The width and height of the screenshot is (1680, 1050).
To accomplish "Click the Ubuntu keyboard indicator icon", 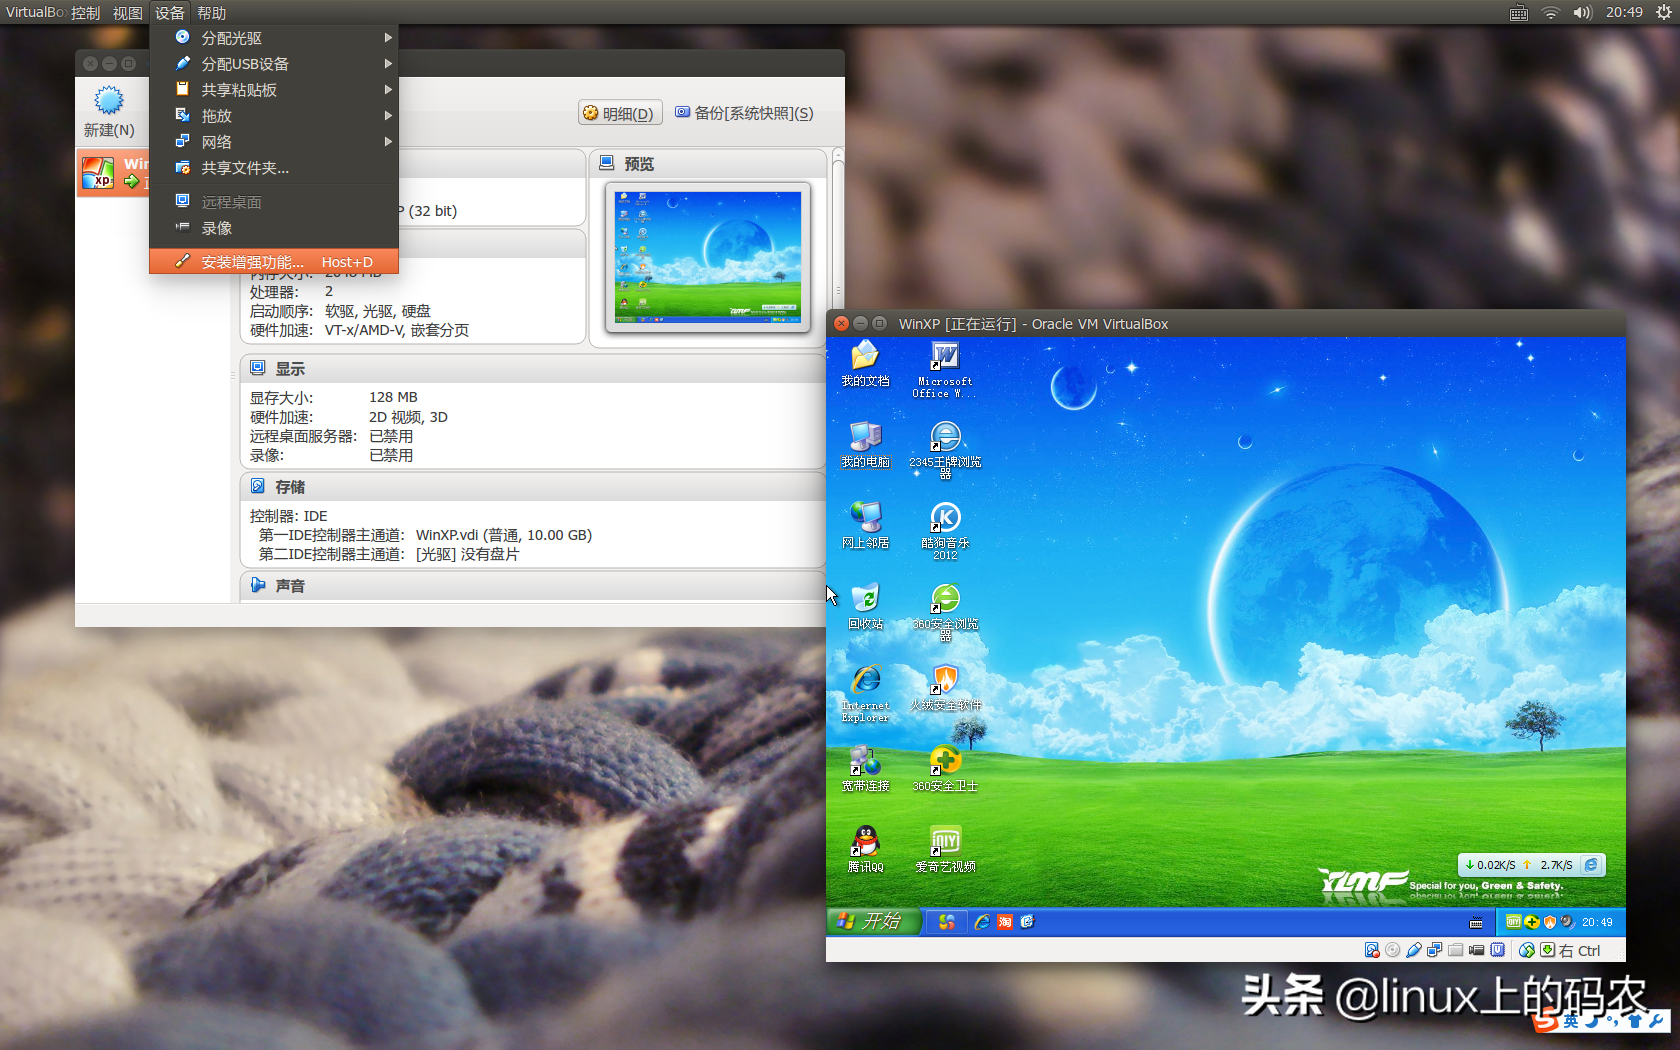I will pos(1518,12).
